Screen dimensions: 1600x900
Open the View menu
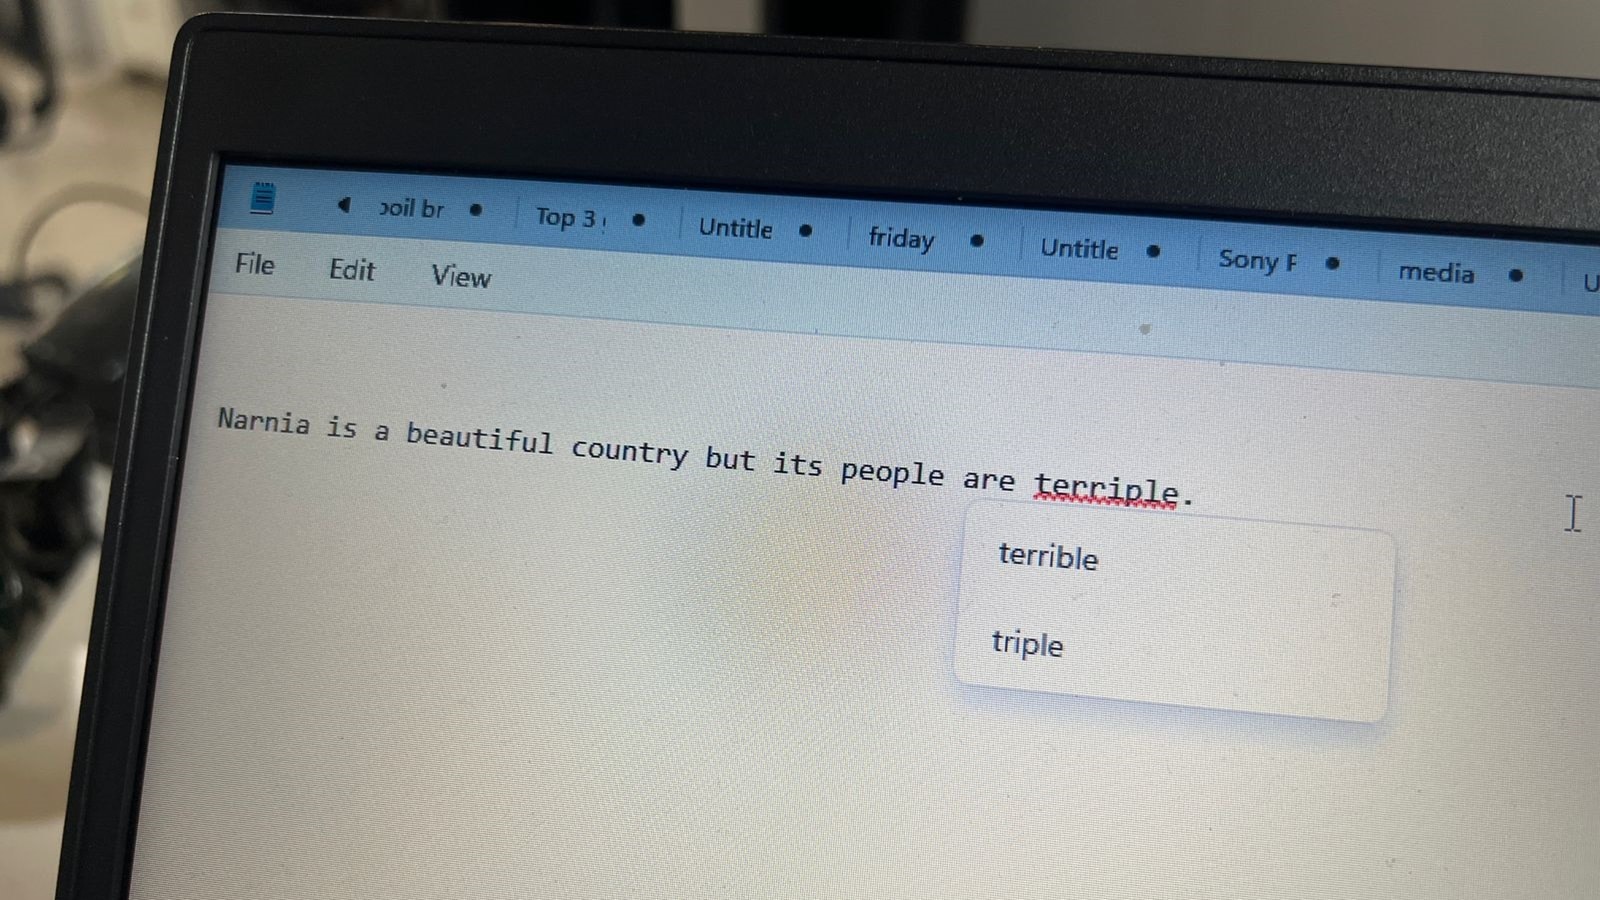click(x=461, y=277)
